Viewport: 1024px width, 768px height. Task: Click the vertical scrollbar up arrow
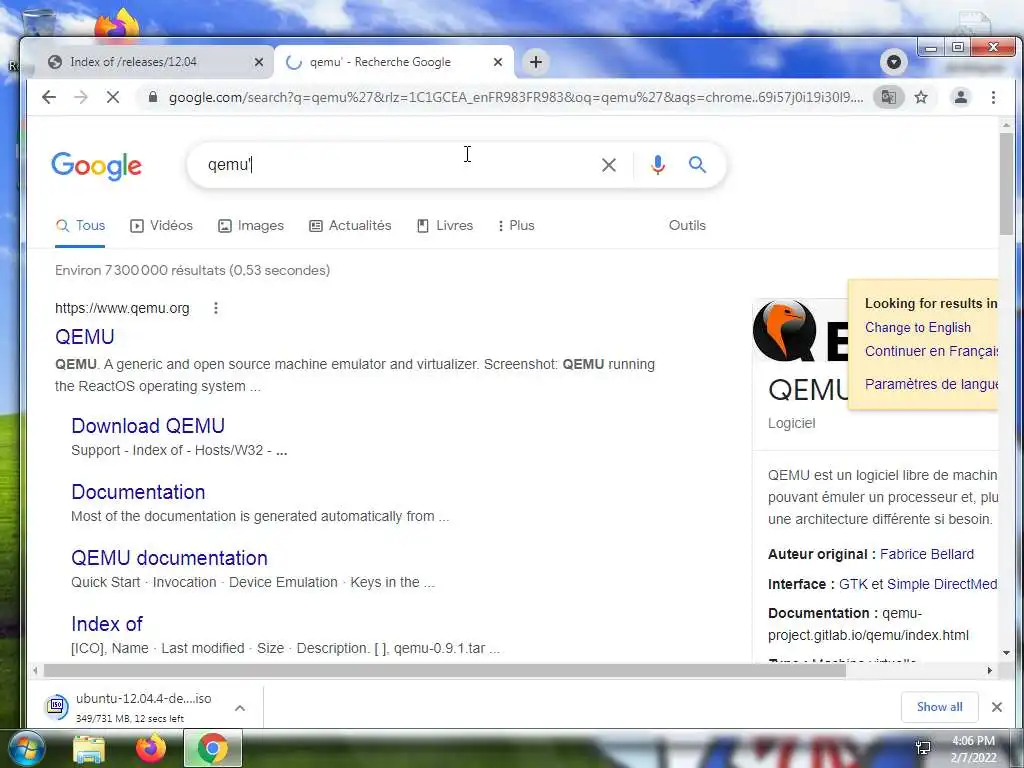[x=1006, y=124]
